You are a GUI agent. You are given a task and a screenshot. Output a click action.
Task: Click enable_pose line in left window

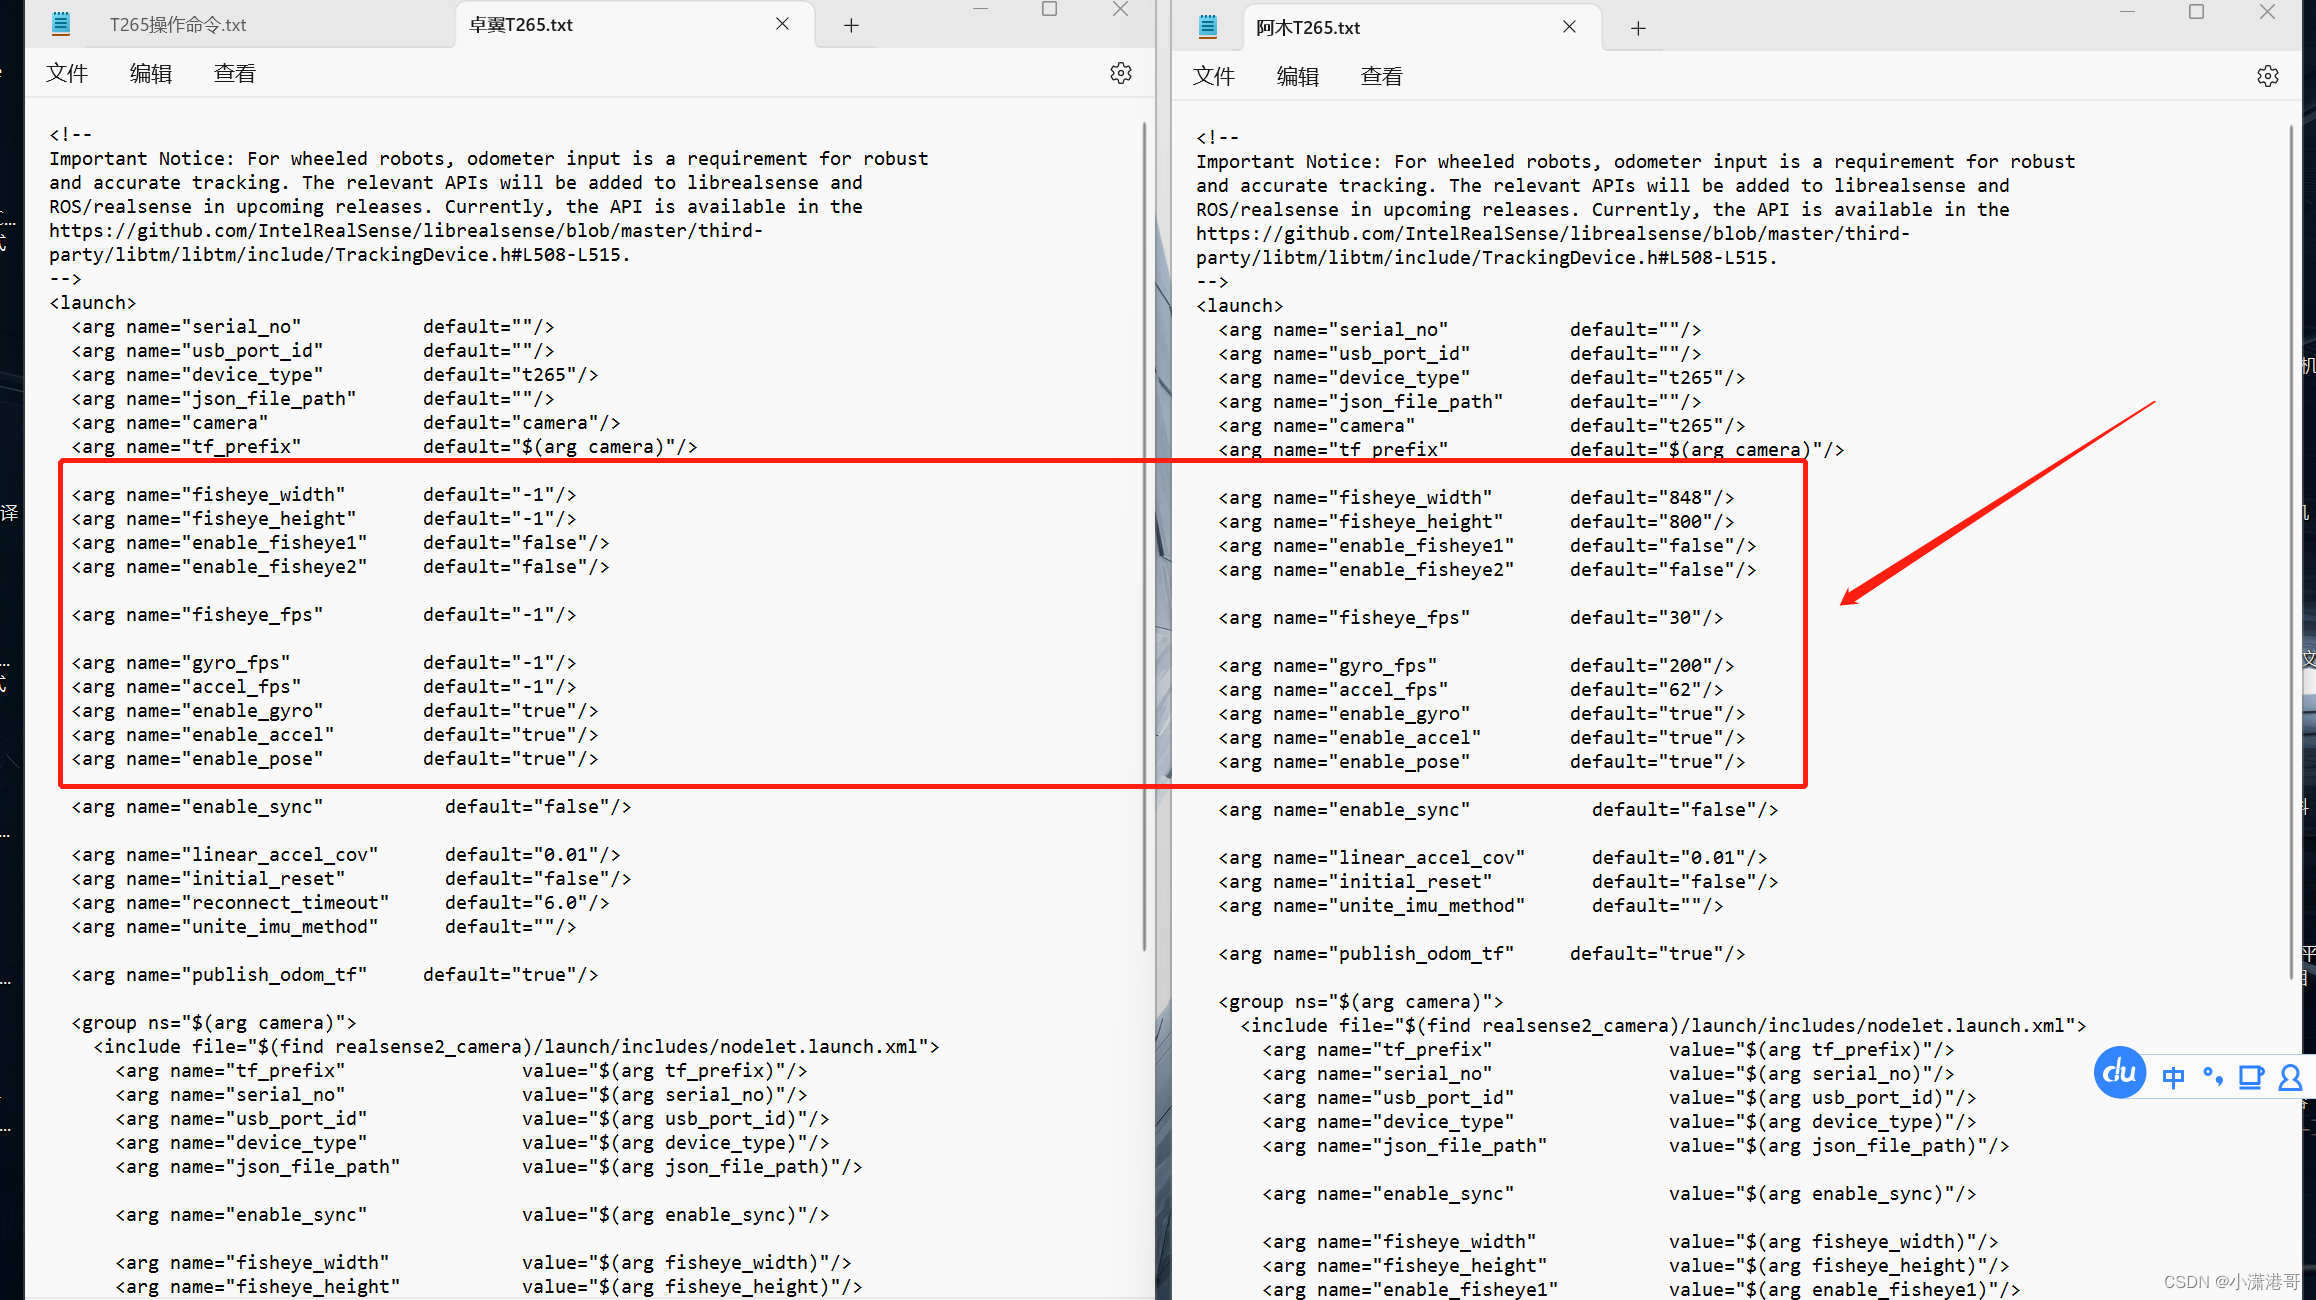[334, 758]
